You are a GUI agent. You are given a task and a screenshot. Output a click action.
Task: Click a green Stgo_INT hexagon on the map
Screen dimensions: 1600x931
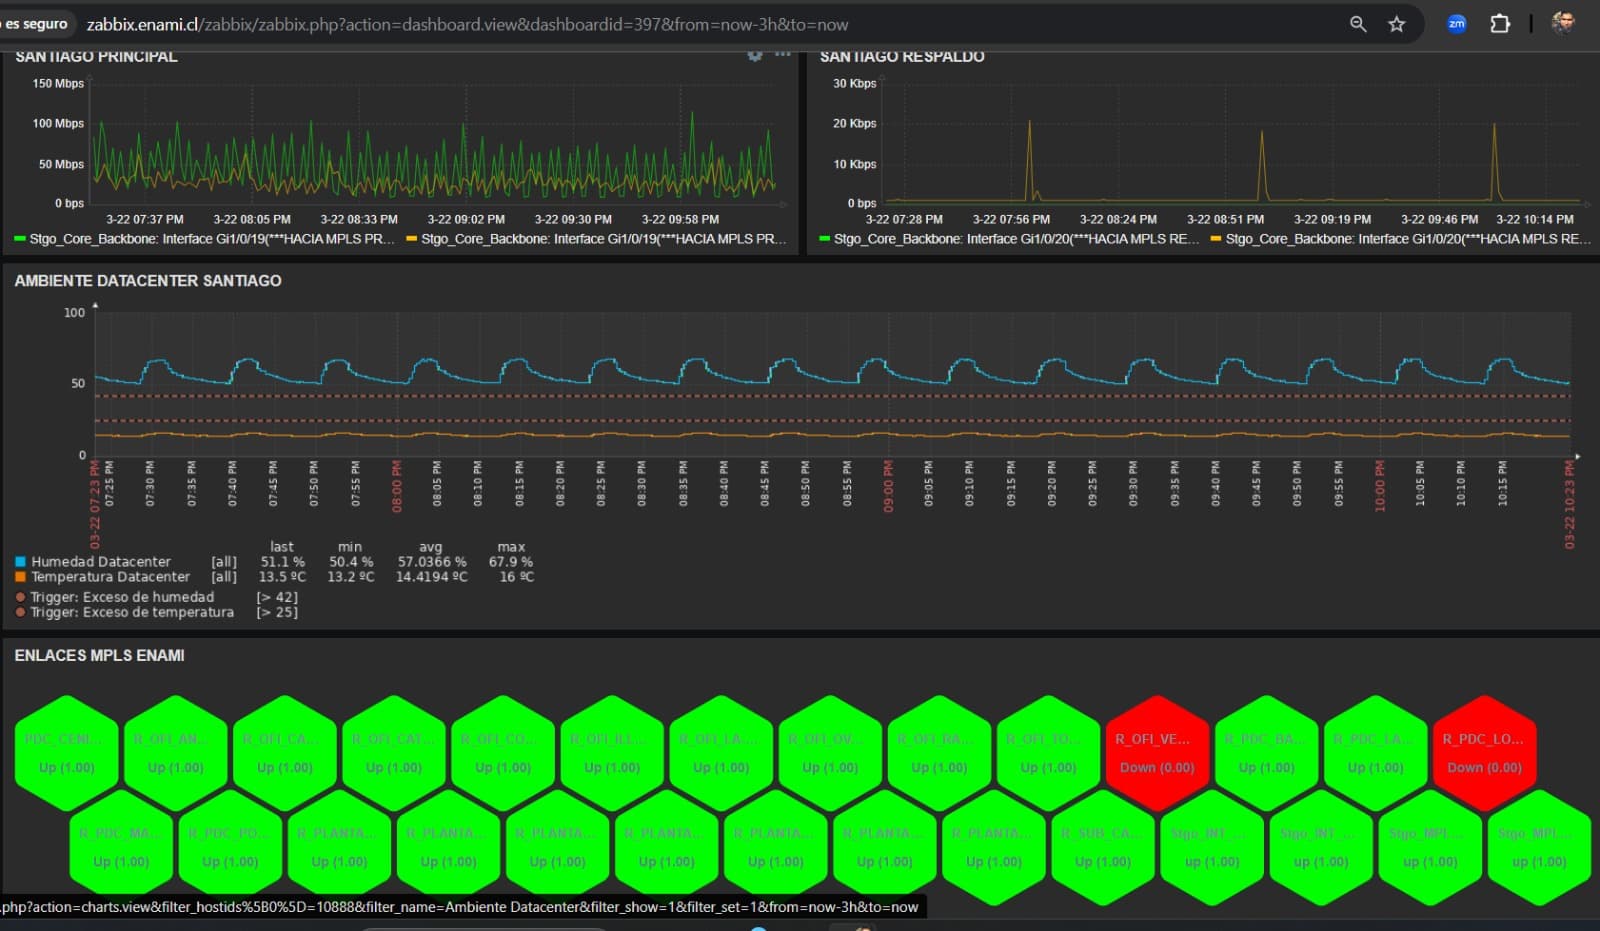1211,845
